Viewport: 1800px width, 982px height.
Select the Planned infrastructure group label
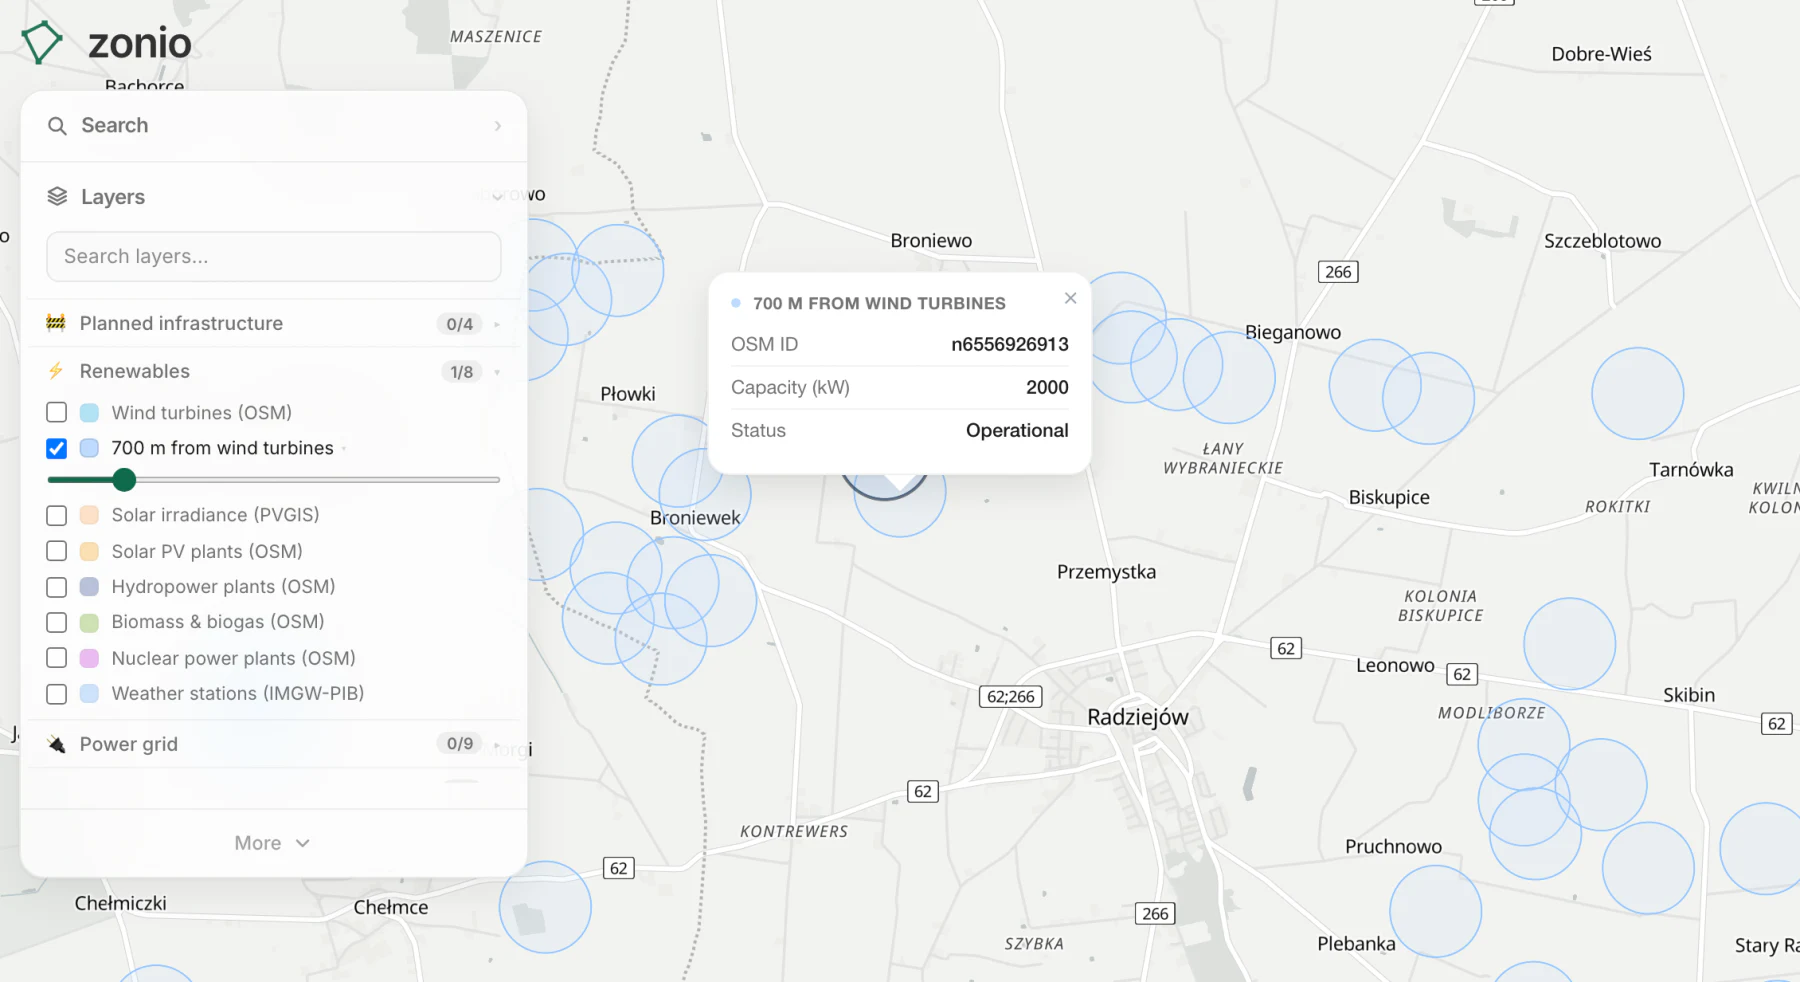(181, 323)
